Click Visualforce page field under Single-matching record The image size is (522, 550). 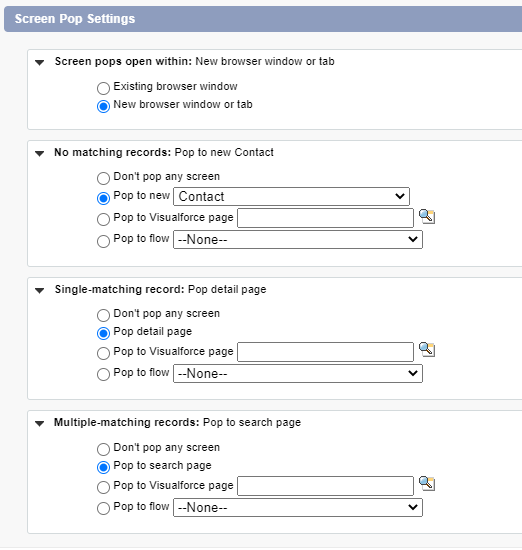326,352
